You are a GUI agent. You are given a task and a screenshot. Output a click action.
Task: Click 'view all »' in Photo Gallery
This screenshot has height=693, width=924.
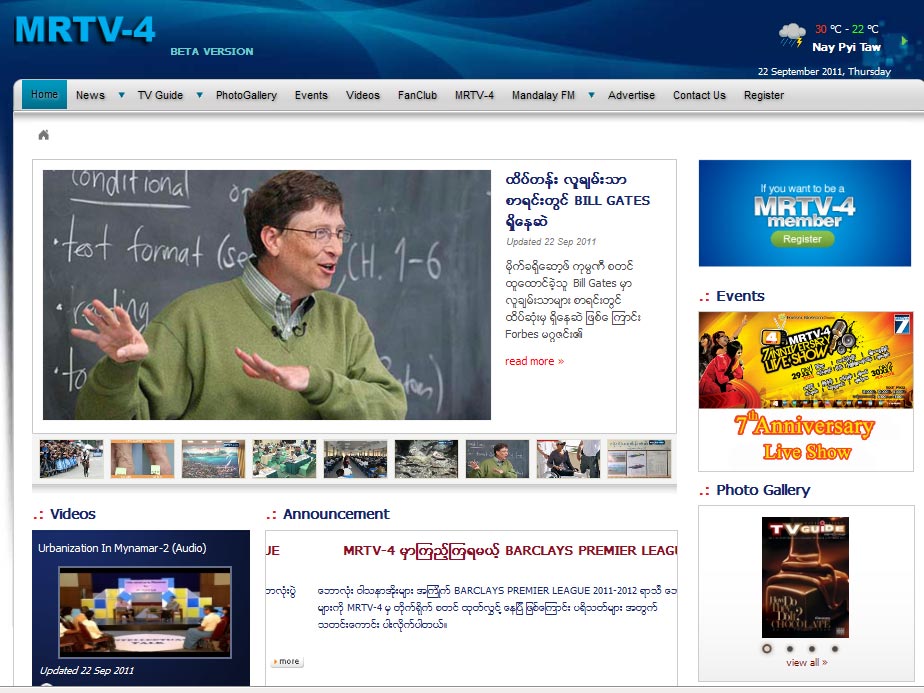point(806,662)
